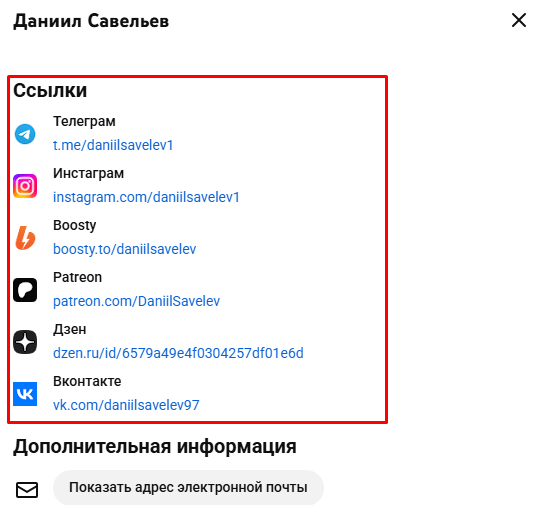Click the envelope email icon
537x520 pixels.
point(27,490)
